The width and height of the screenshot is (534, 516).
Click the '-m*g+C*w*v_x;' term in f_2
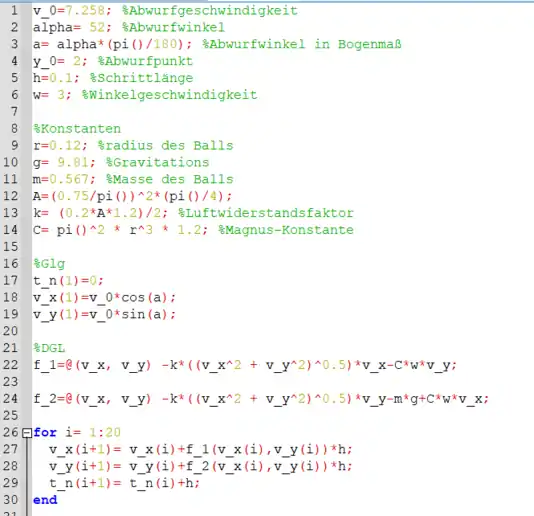pyautogui.click(x=438, y=398)
